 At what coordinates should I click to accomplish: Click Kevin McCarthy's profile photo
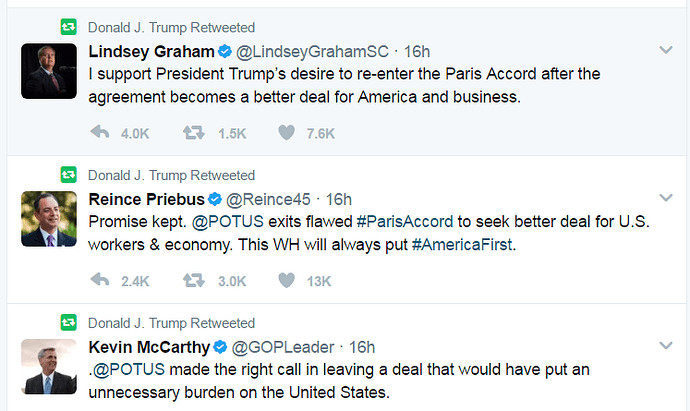48,367
